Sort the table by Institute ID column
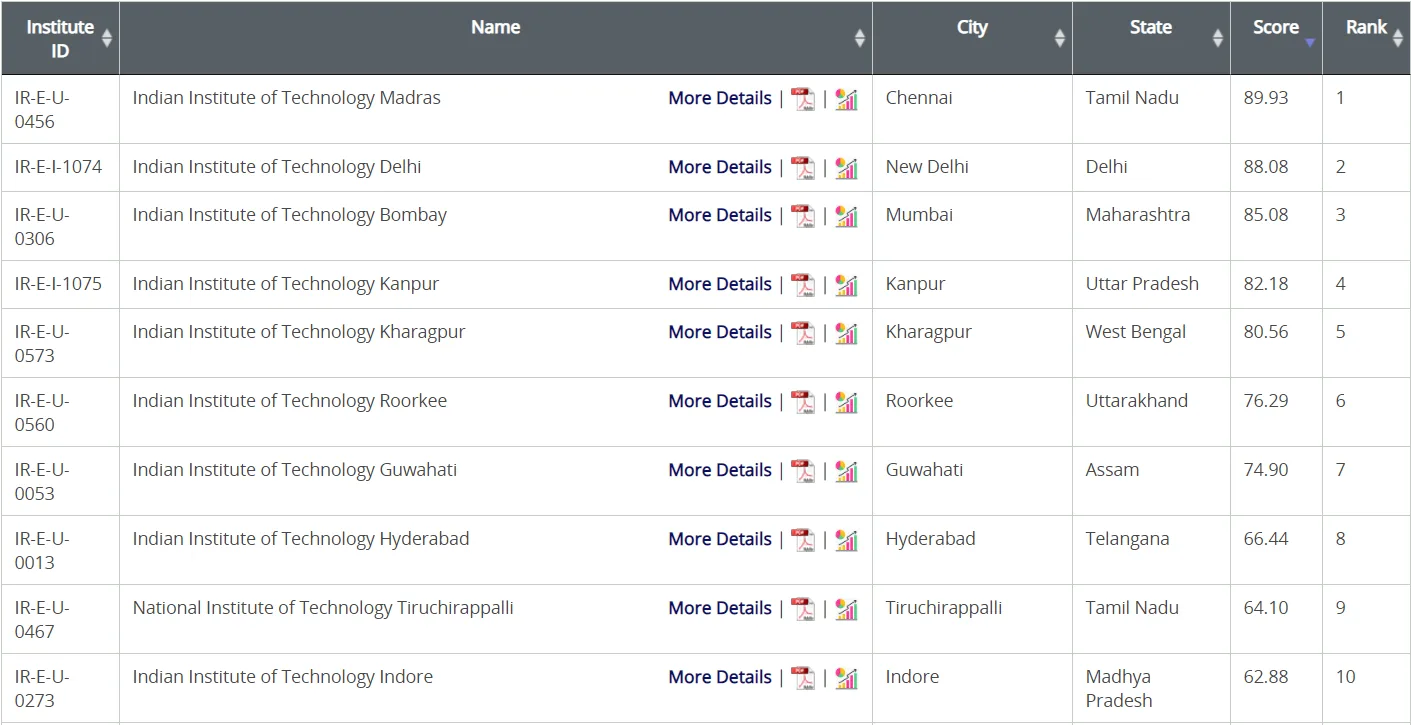Image resolution: width=1411 pixels, height=725 pixels. coord(60,38)
